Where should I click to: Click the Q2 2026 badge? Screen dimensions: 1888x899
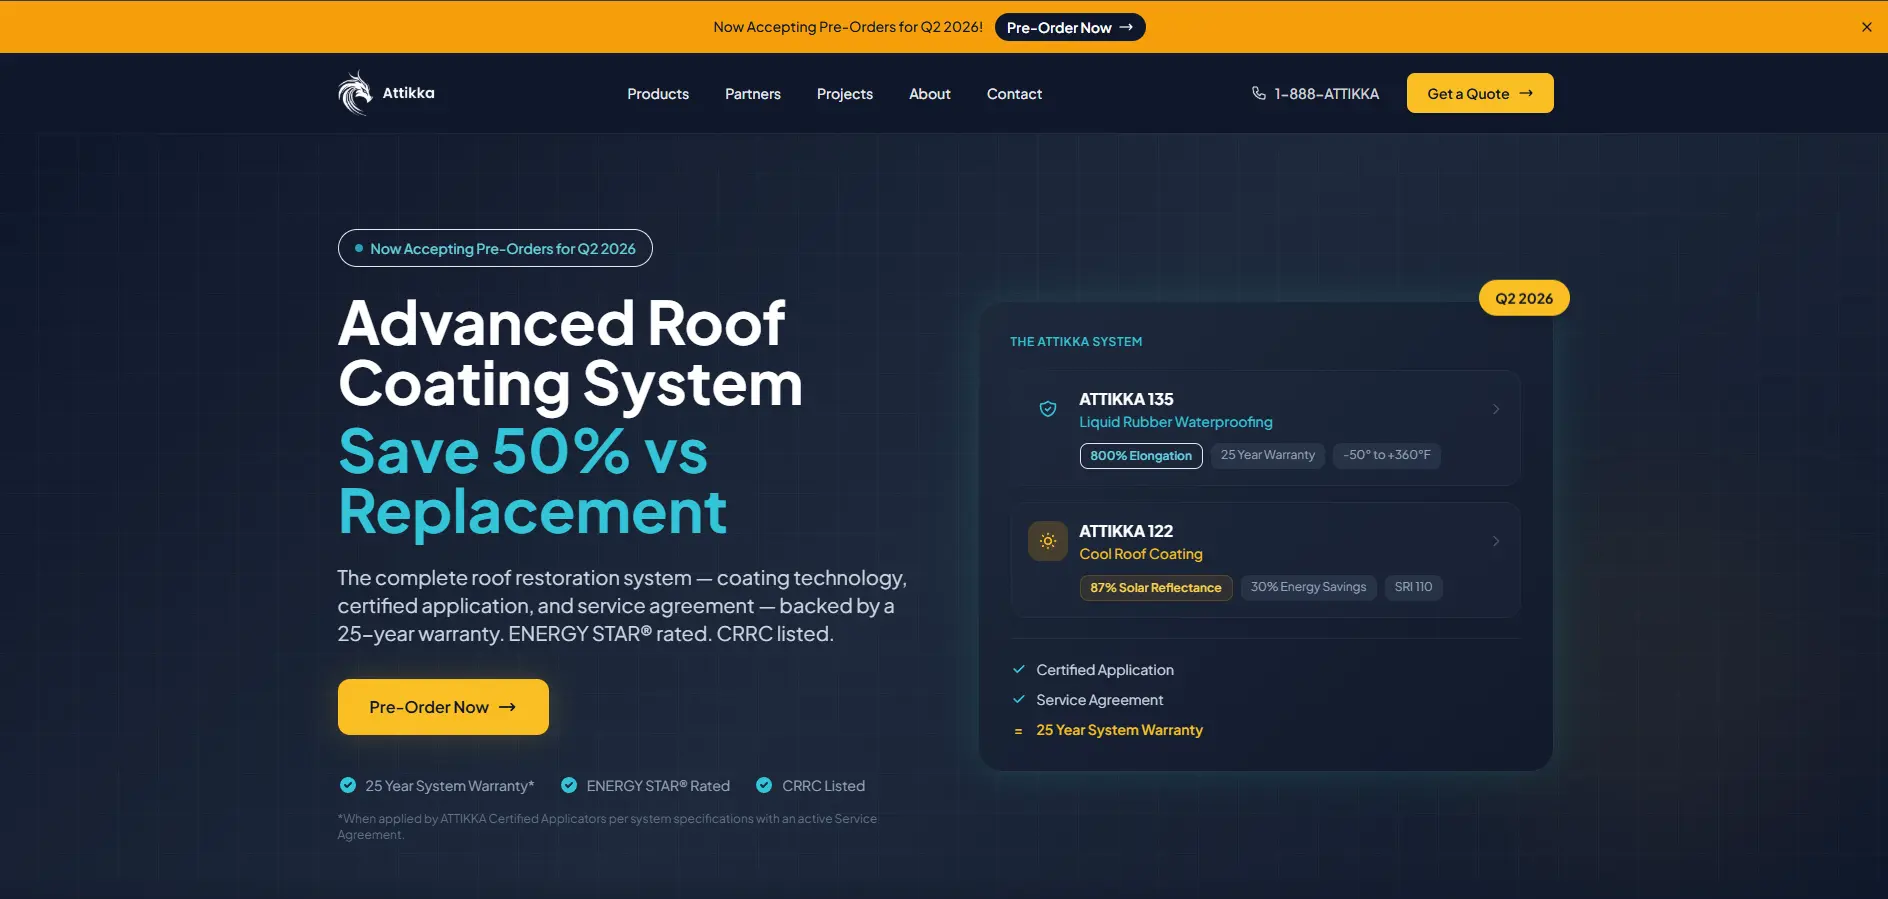click(1524, 298)
